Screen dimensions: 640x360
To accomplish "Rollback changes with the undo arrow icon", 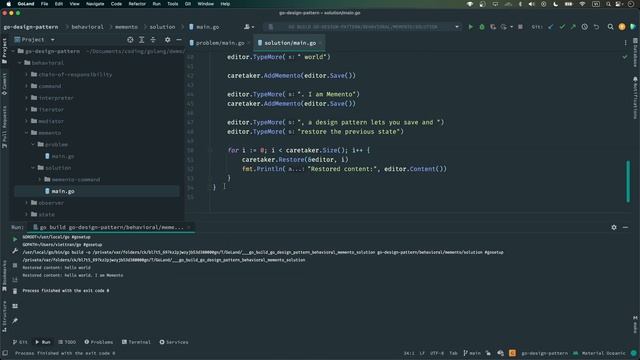I will coord(596,27).
